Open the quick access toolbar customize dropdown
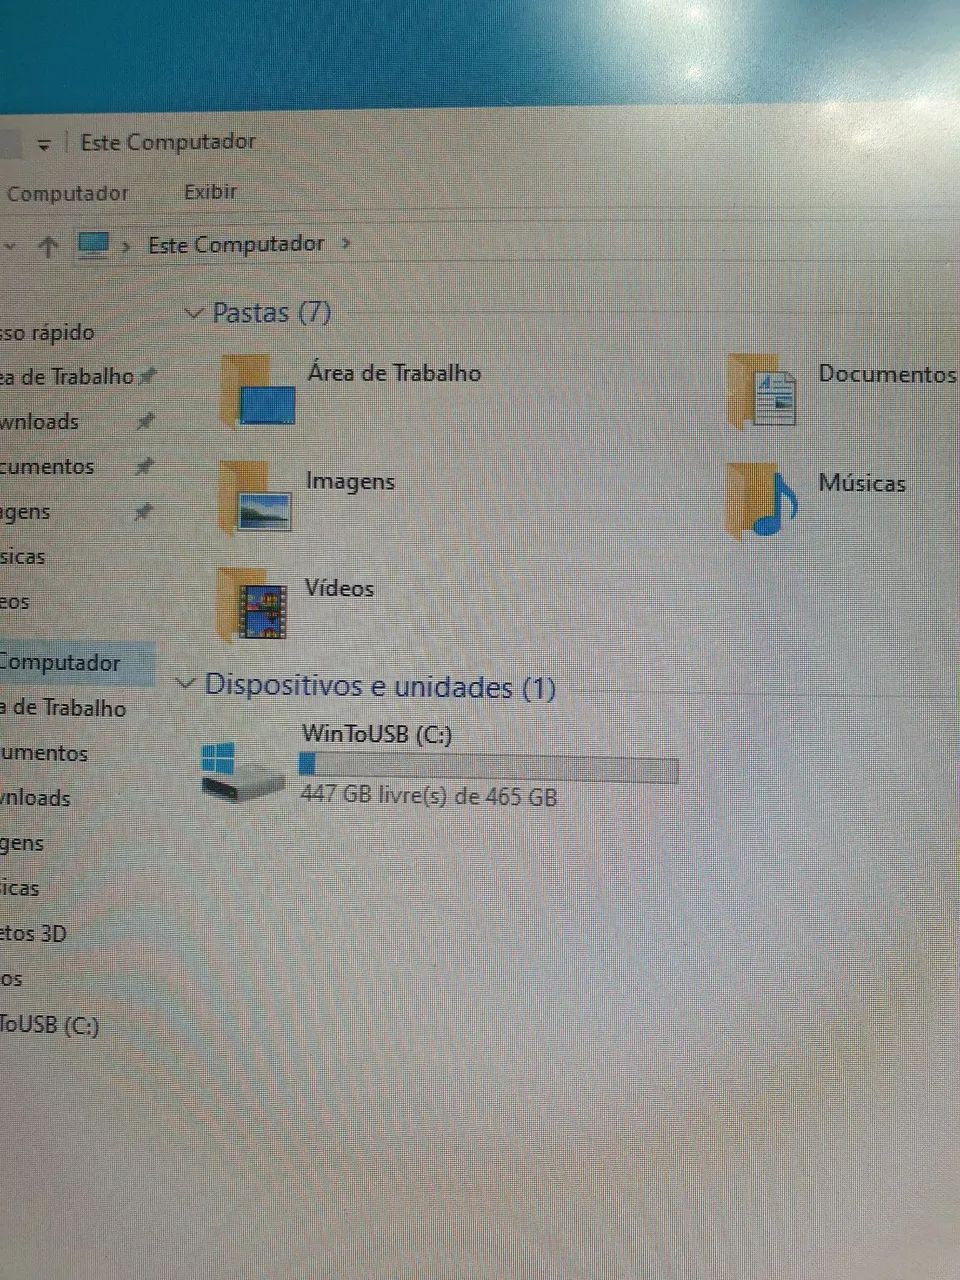Image resolution: width=960 pixels, height=1280 pixels. (x=43, y=145)
